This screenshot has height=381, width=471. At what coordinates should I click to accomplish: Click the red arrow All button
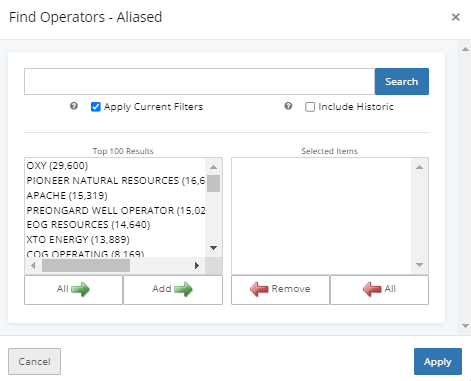click(379, 290)
